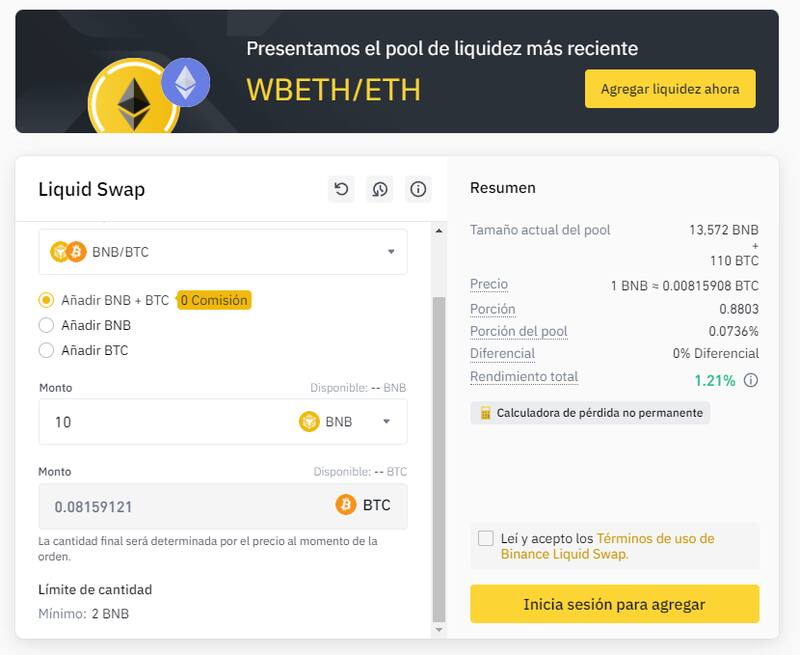
Task: Click the info icon next to 1.21%
Action: 751,380
